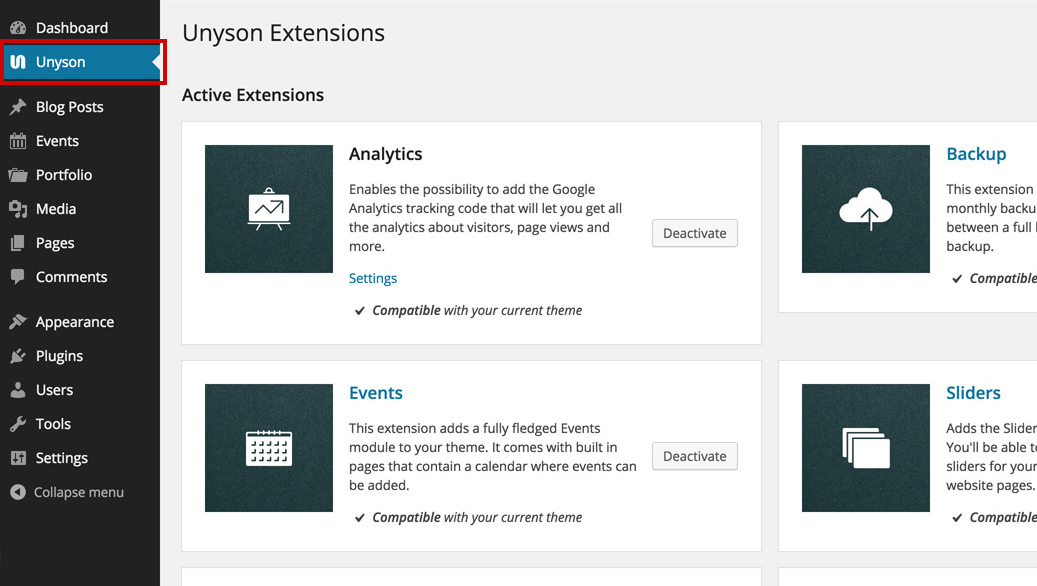Click the Media sidebar icon

pyautogui.click(x=18, y=209)
